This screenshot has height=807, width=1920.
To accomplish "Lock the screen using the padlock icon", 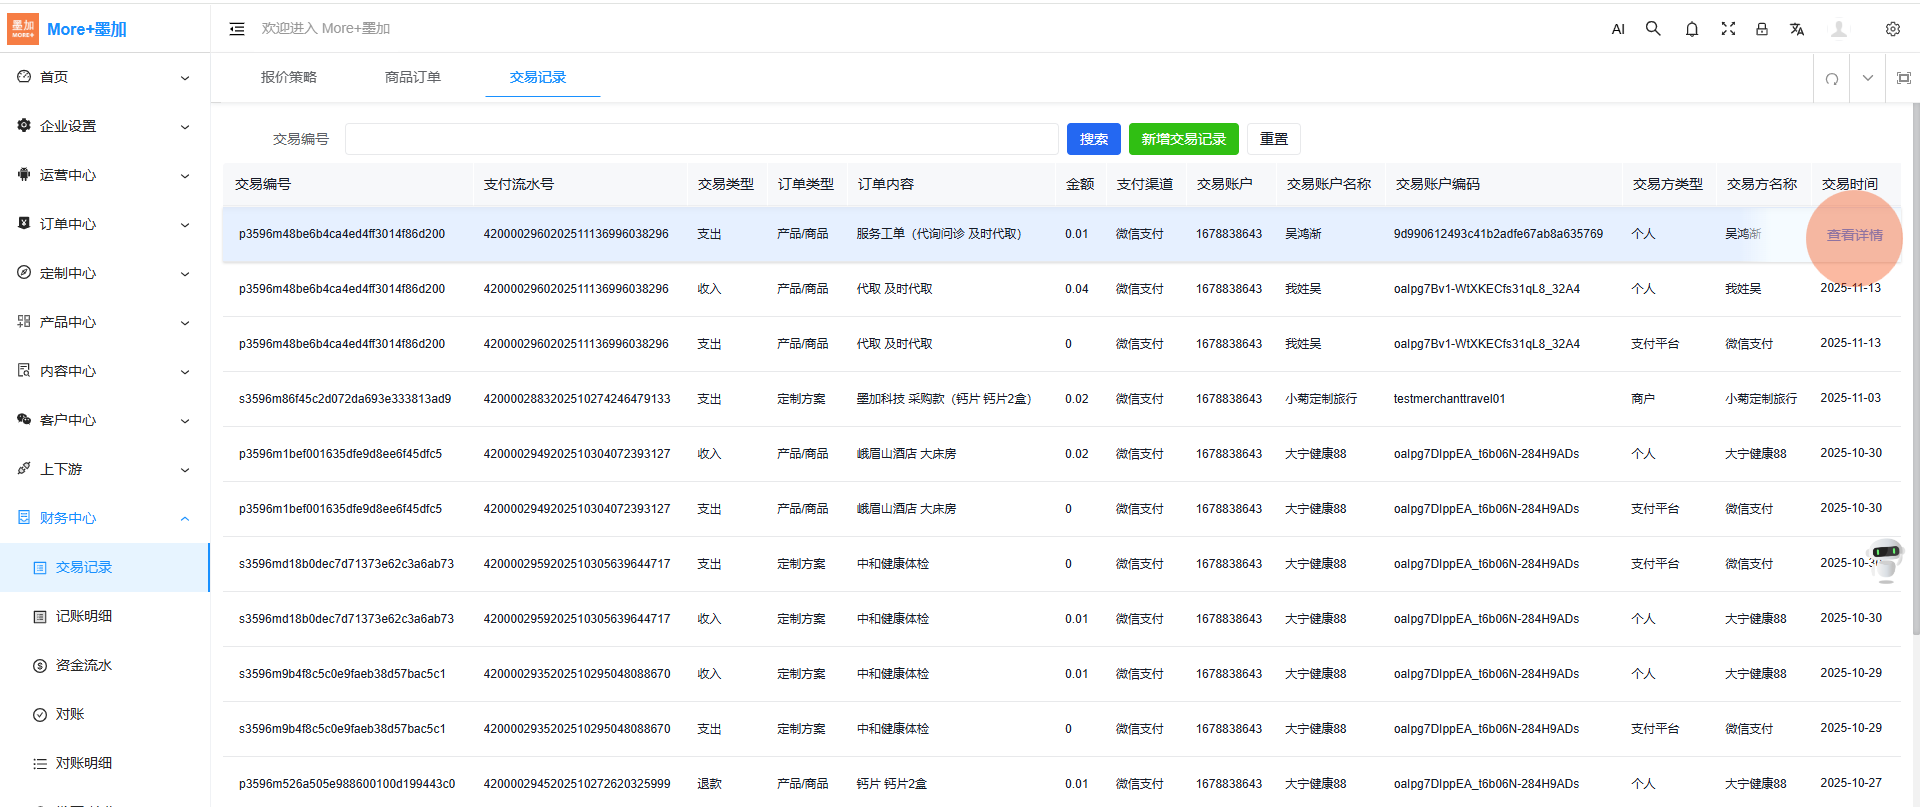I will [x=1762, y=29].
